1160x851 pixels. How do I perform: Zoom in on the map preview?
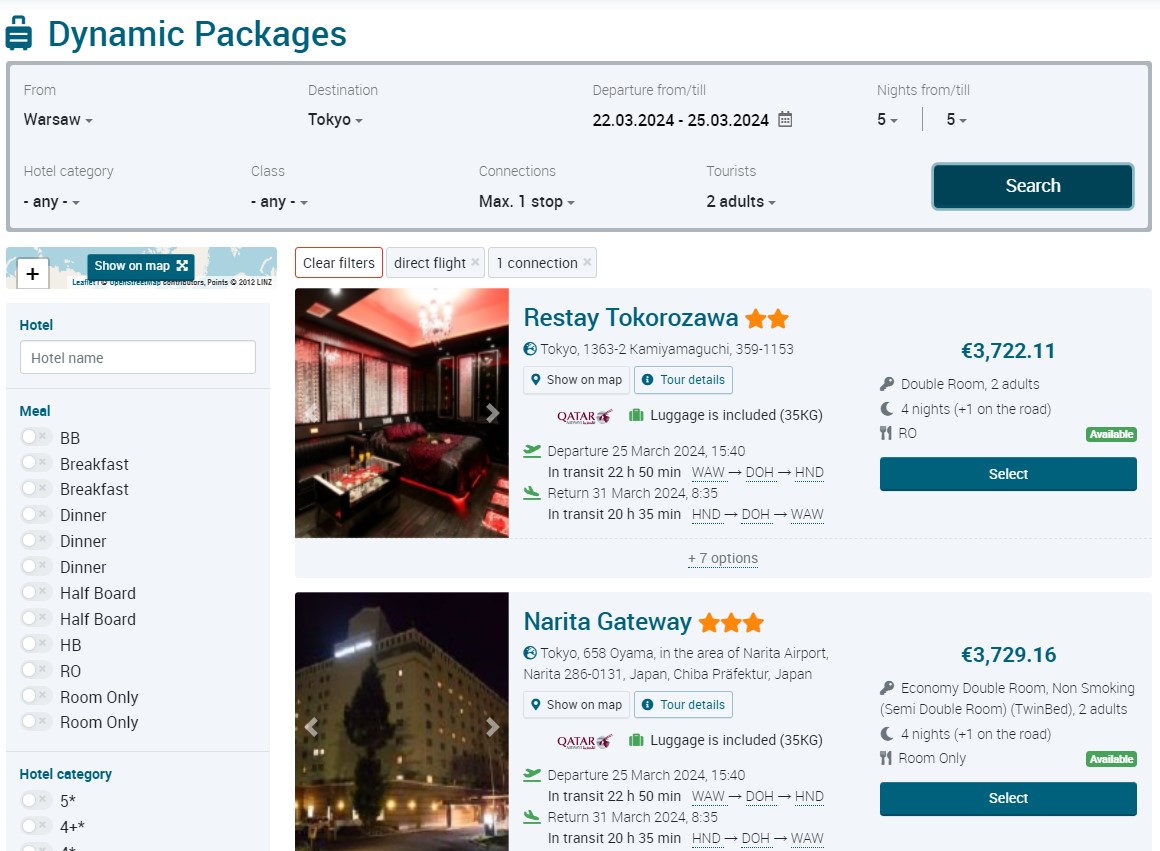32,273
